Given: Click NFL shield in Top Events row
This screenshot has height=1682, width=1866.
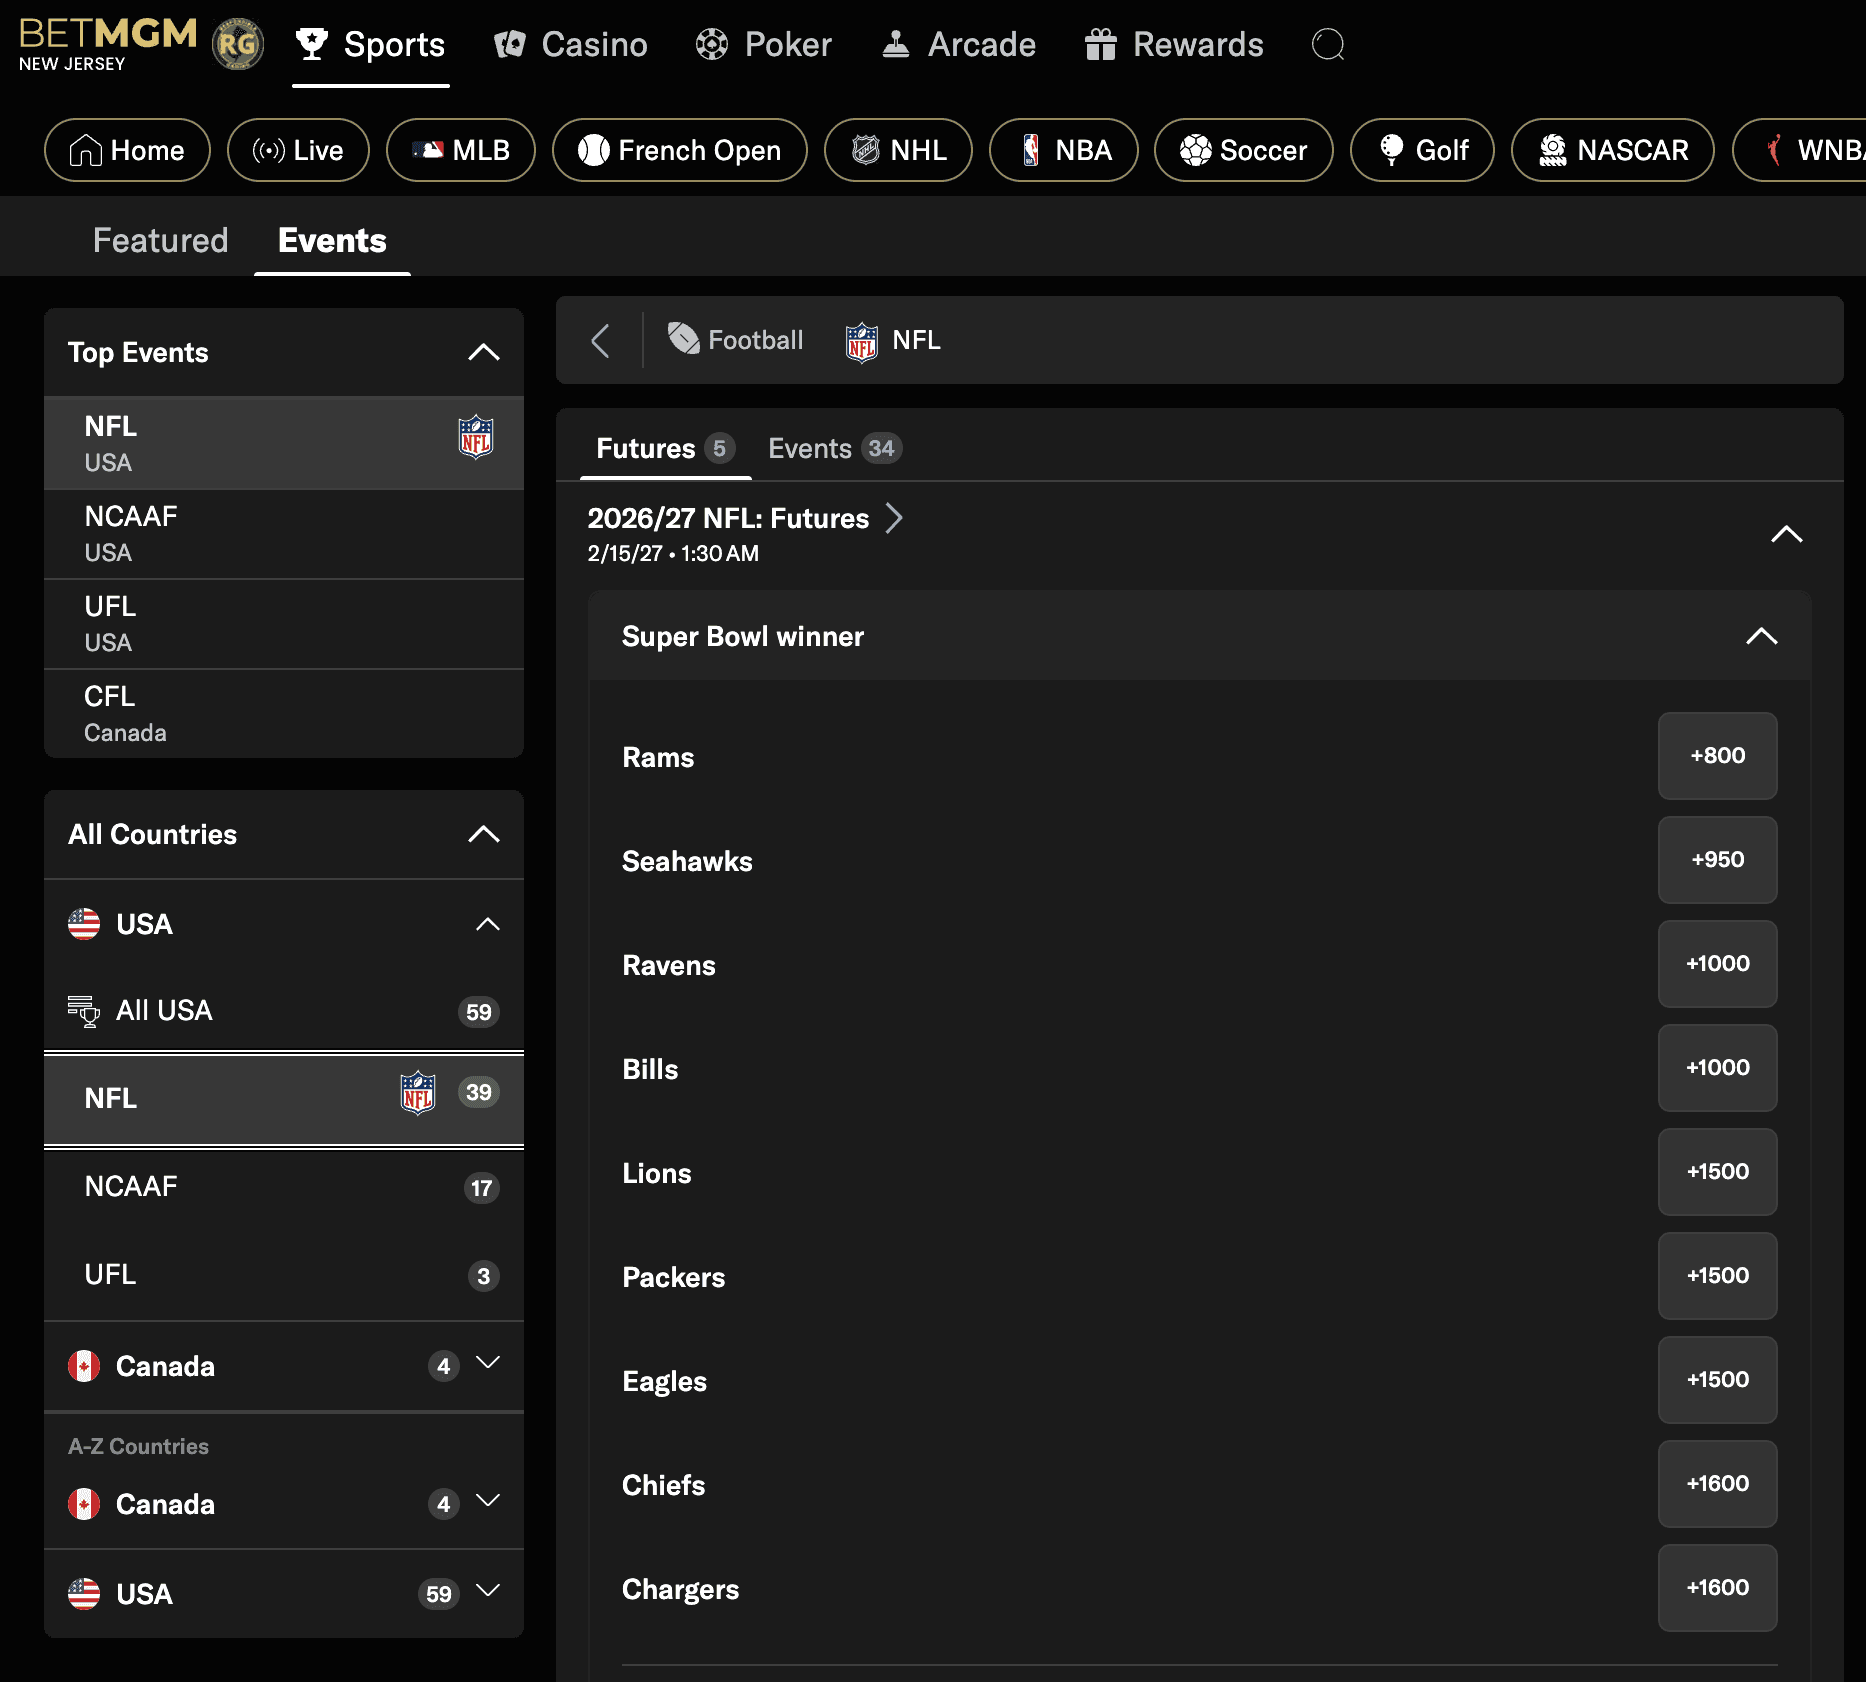Looking at the screenshot, I should [x=476, y=437].
